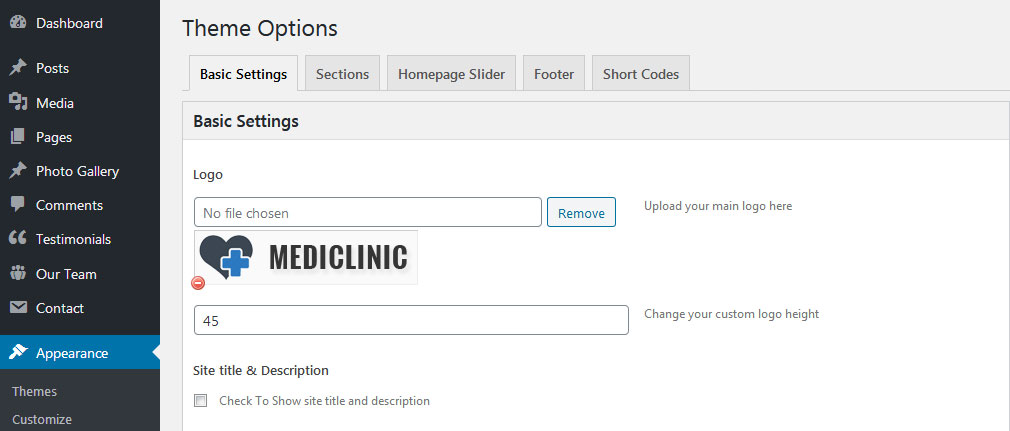Click the Remove logo button
This screenshot has height=431, width=1010.
tap(581, 213)
